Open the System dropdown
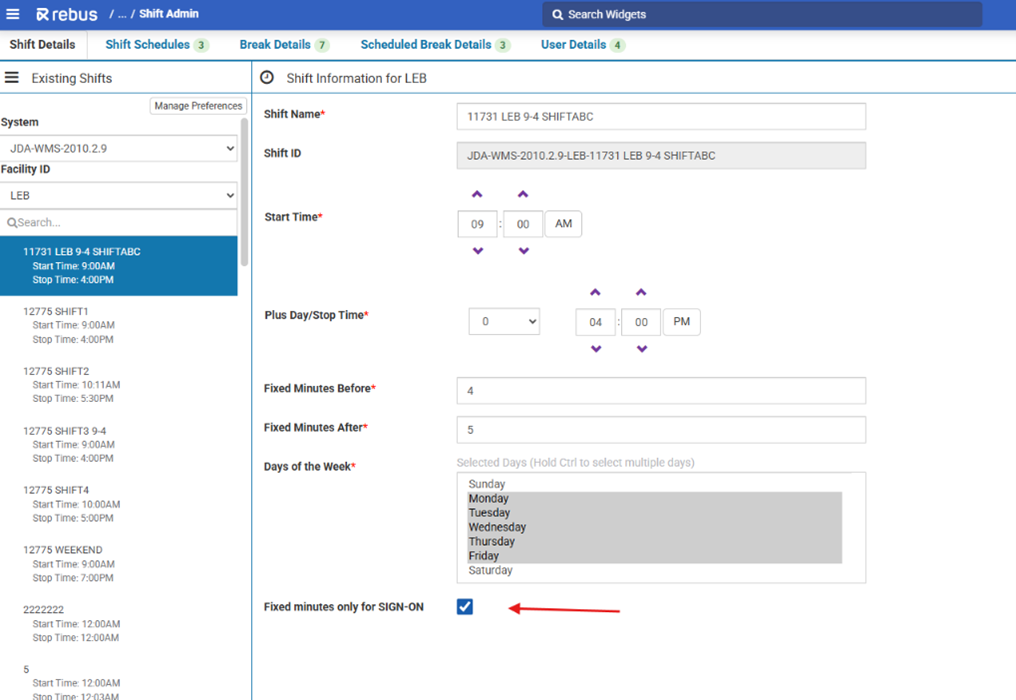This screenshot has width=1016, height=700. (119, 148)
